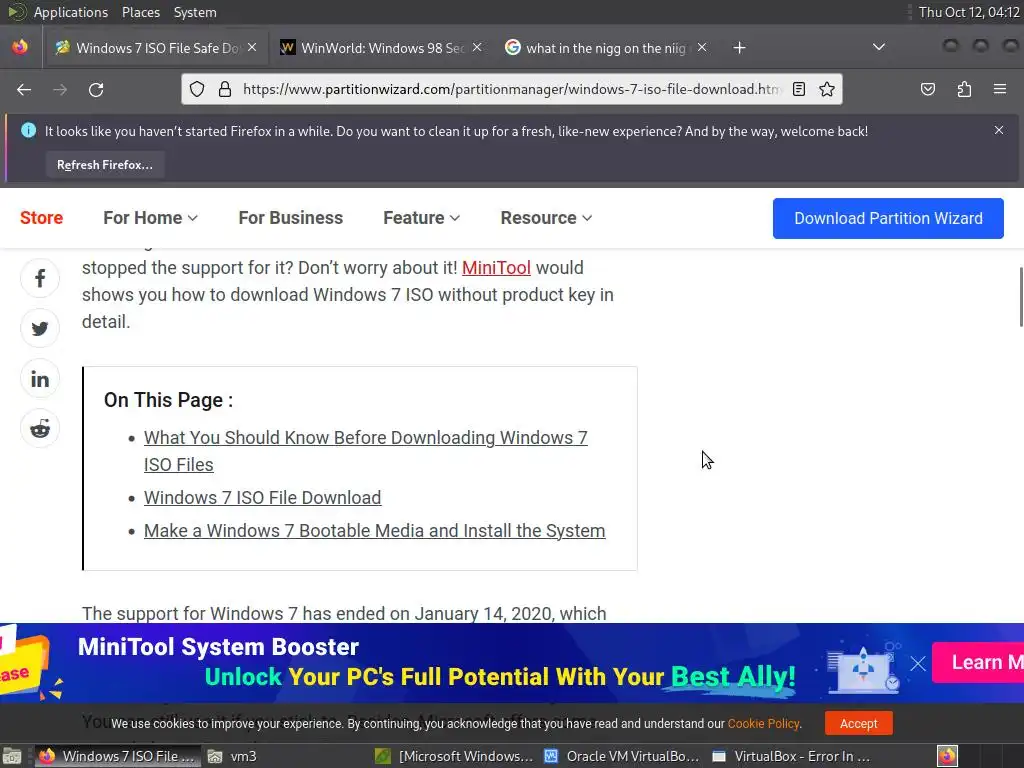Image resolution: width=1024 pixels, height=768 pixels.
Task: Click the Firefox logo in tab bar
Action: pos(20,48)
